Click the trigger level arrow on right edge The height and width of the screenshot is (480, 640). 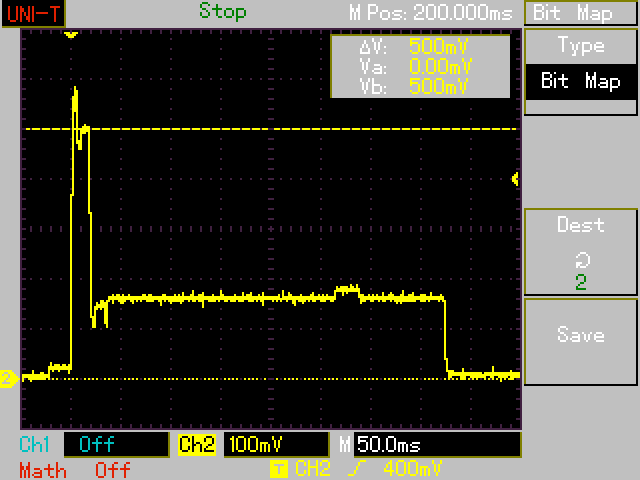click(515, 179)
